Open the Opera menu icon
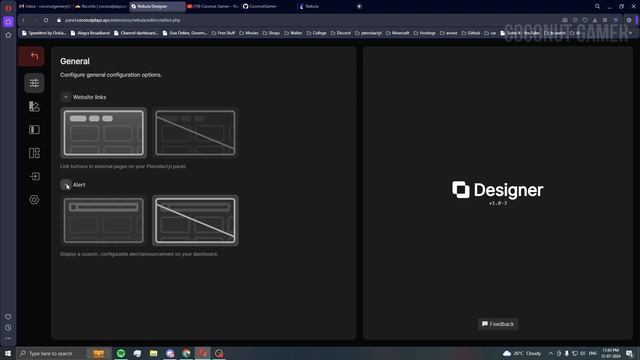640x360 pixels. 8,8
